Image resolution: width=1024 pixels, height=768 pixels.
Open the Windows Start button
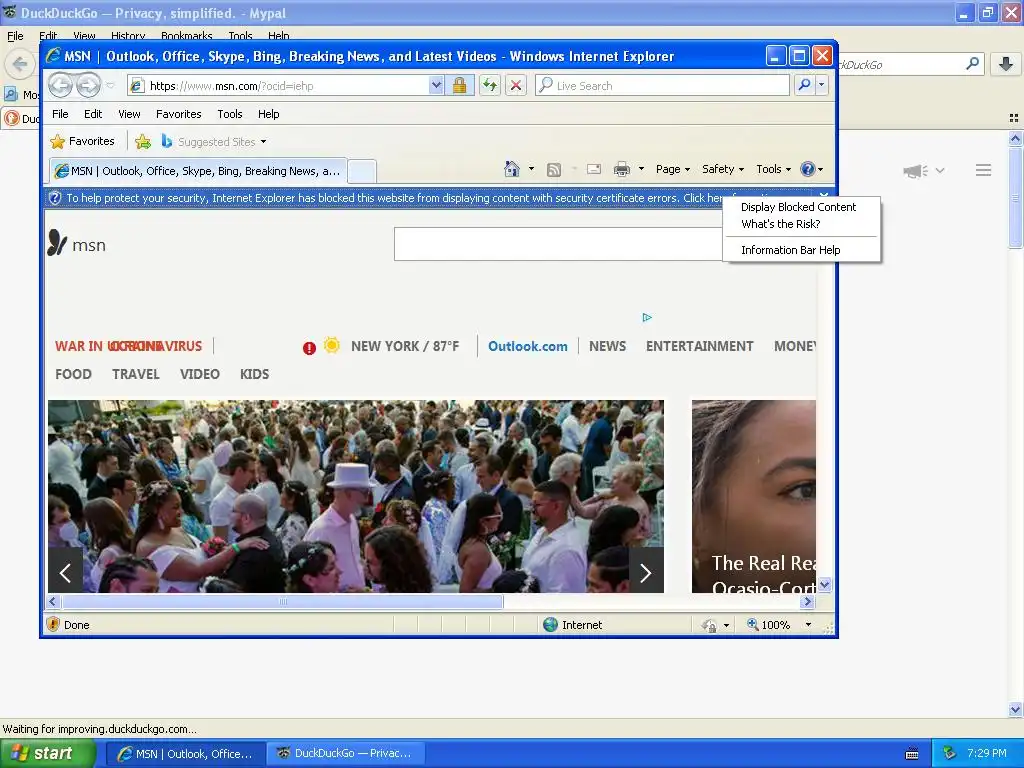(x=47, y=754)
